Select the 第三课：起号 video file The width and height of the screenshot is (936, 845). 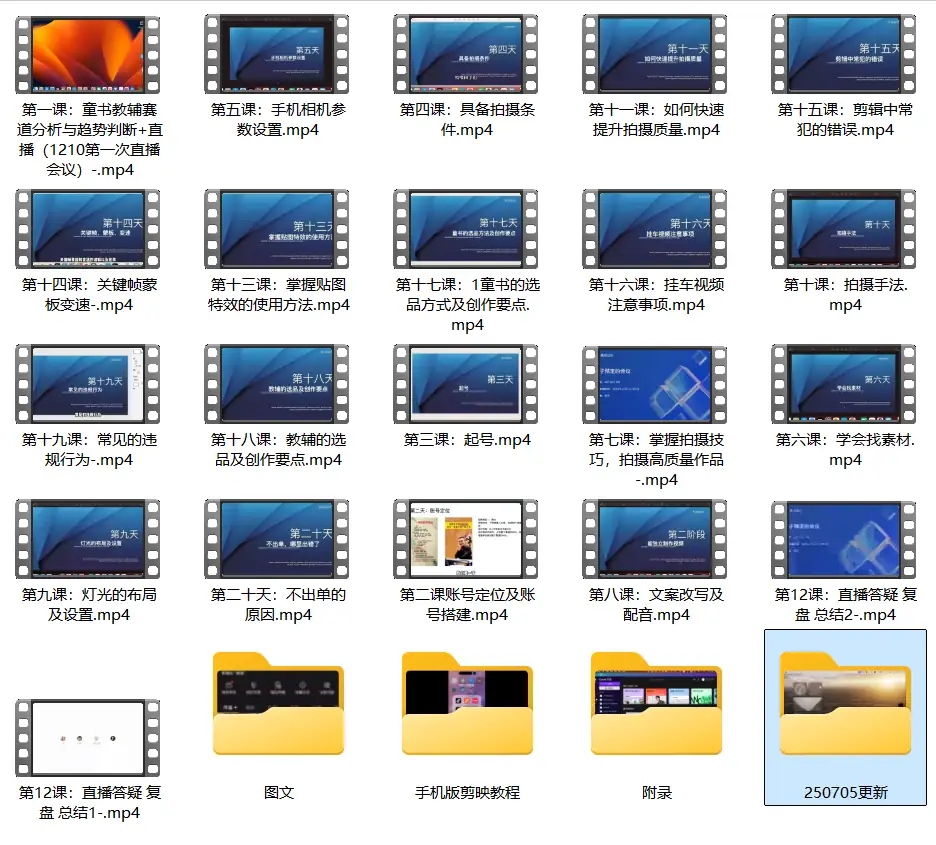(x=466, y=385)
